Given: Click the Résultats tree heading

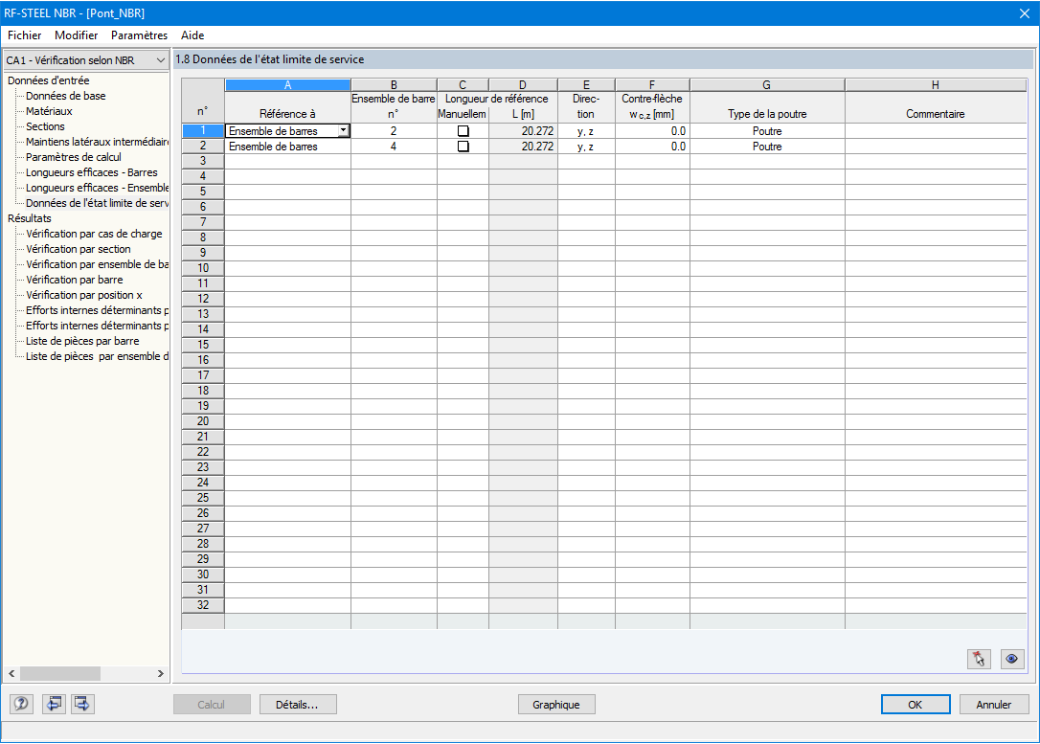Looking at the screenshot, I should tap(29, 218).
